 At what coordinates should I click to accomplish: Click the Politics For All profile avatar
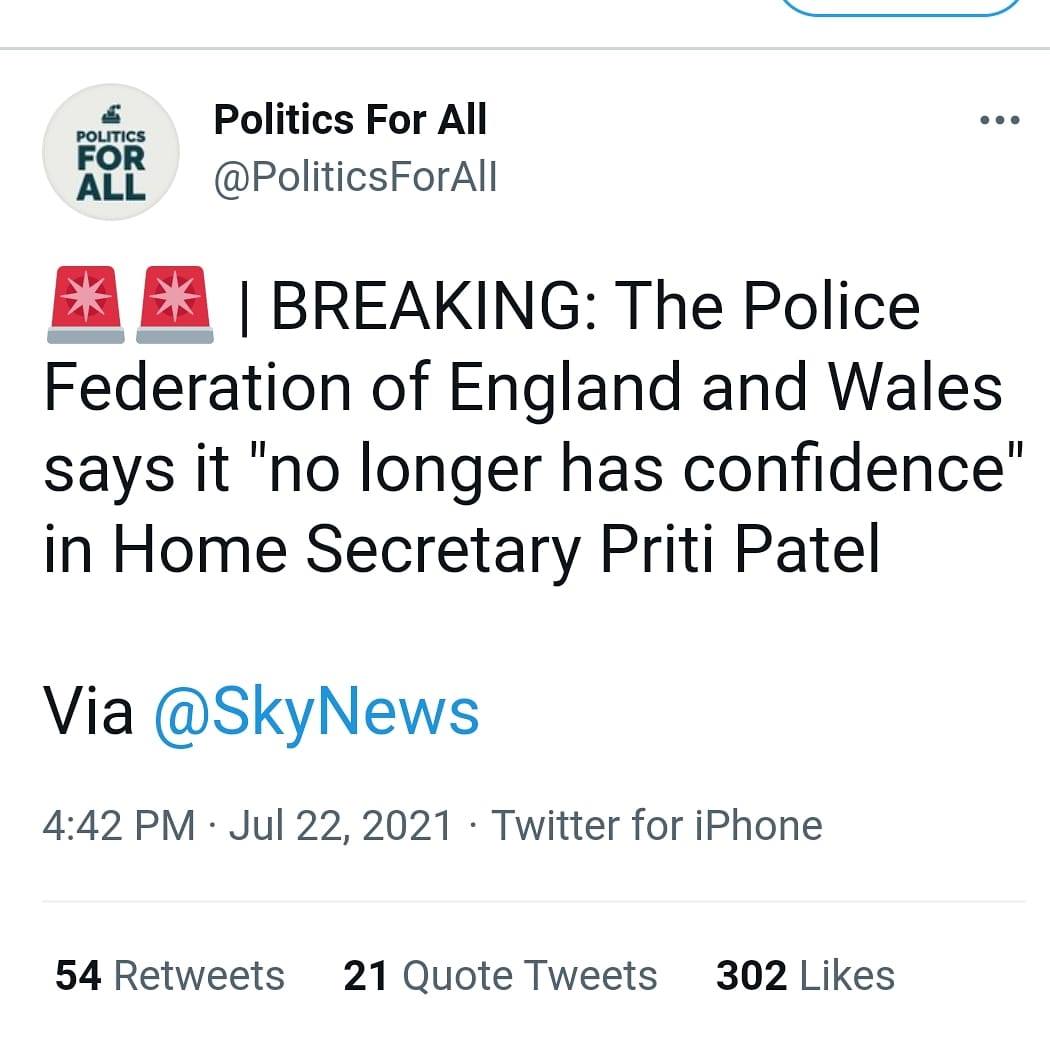tap(111, 153)
